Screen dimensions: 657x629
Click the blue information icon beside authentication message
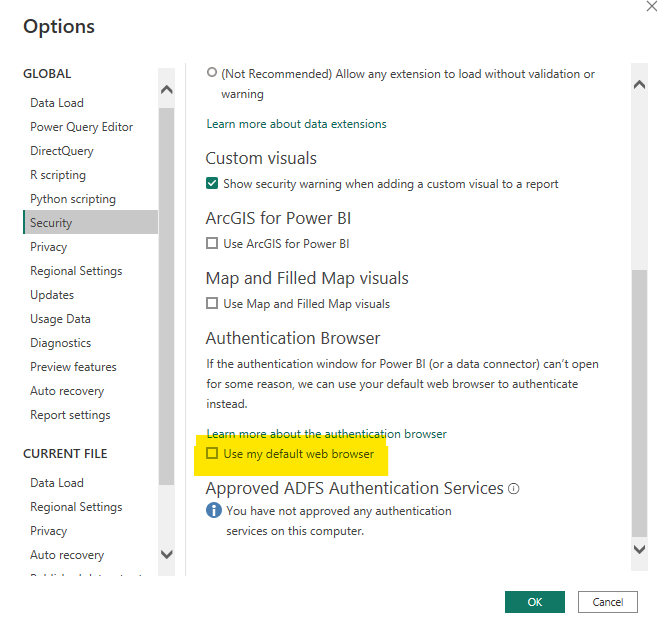click(x=214, y=510)
